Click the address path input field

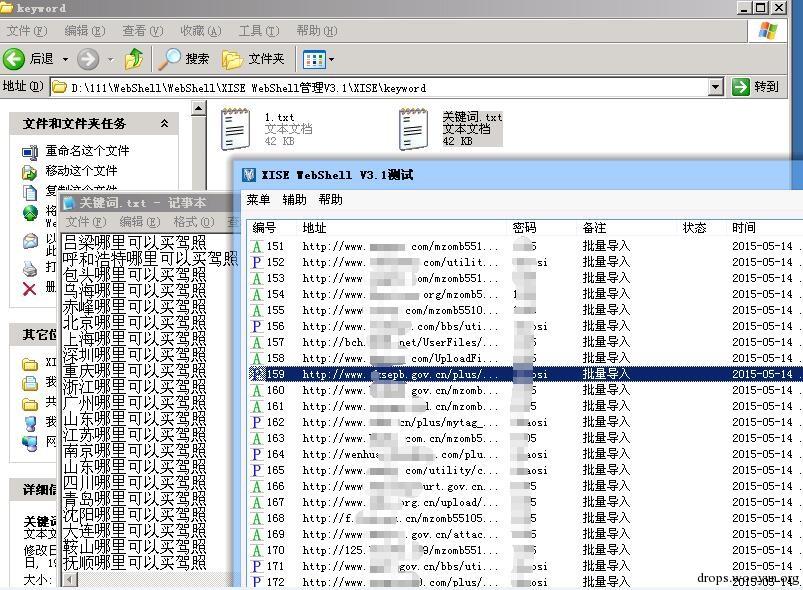click(380, 88)
